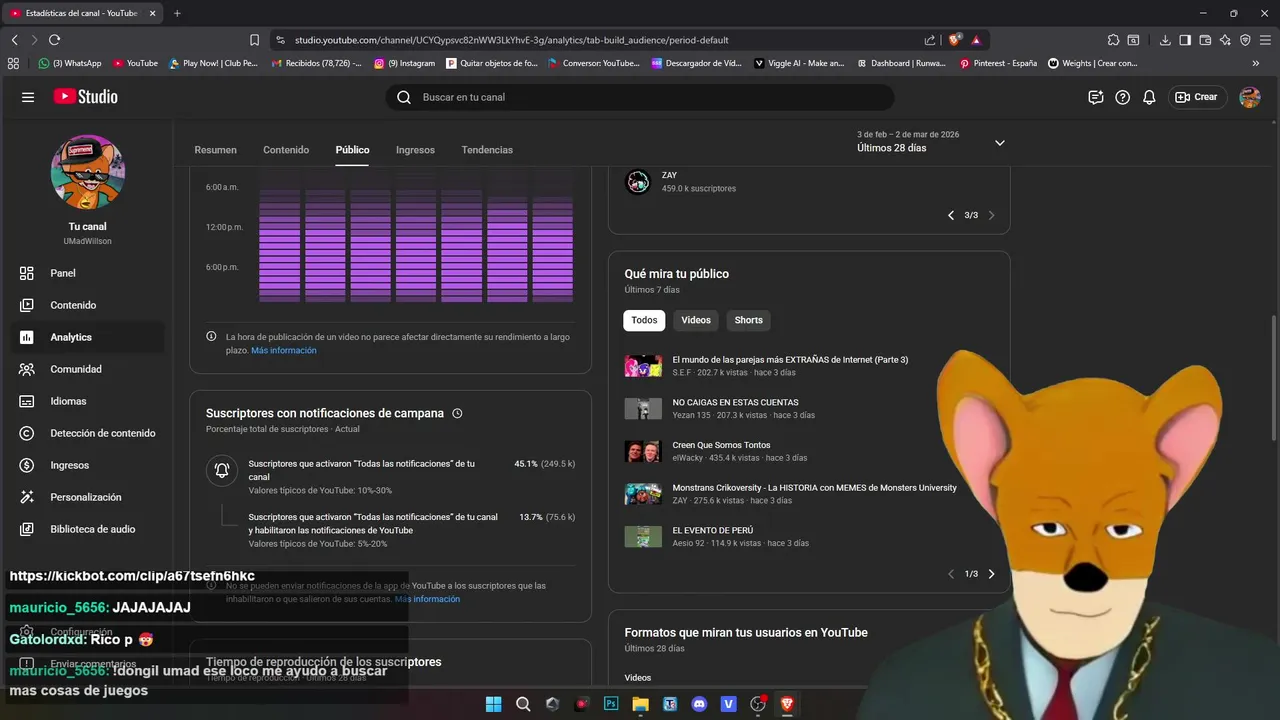Click the info icon next to campana title

point(457,413)
